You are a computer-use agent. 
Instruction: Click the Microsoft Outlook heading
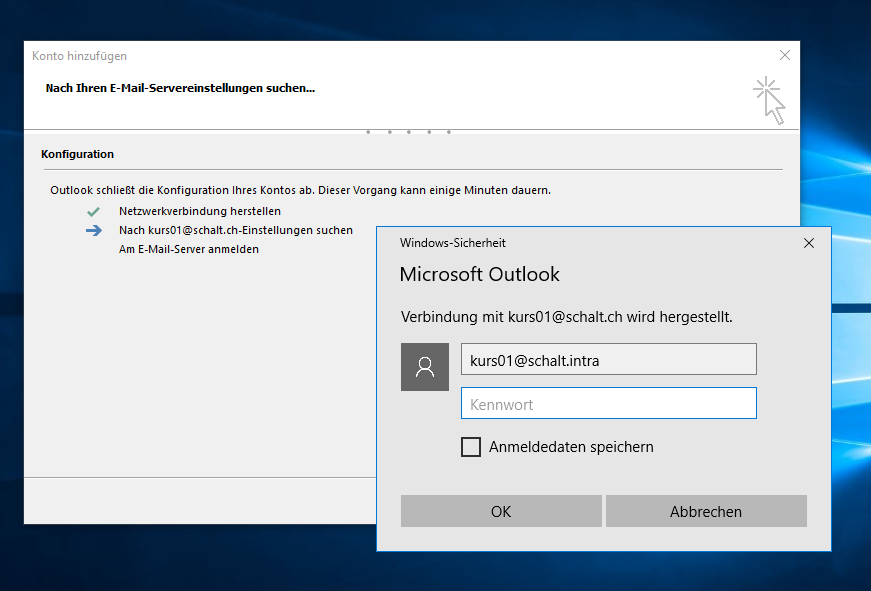click(480, 275)
